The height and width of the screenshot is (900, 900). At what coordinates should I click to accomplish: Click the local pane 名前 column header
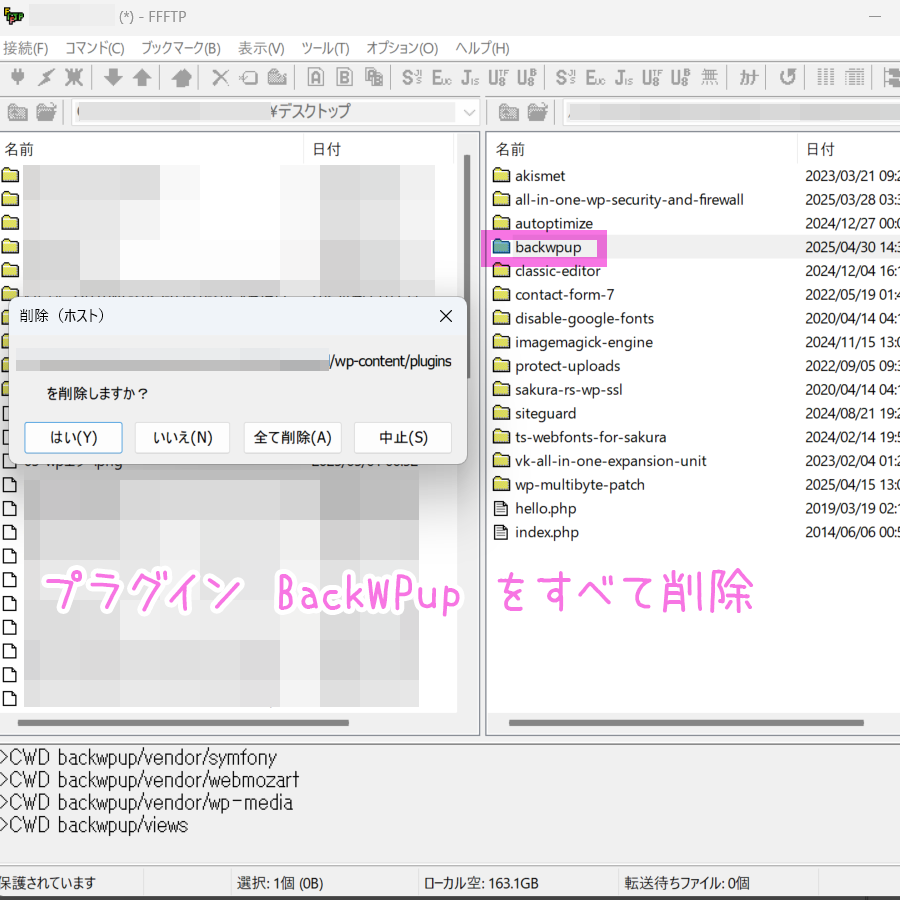tap(152, 150)
